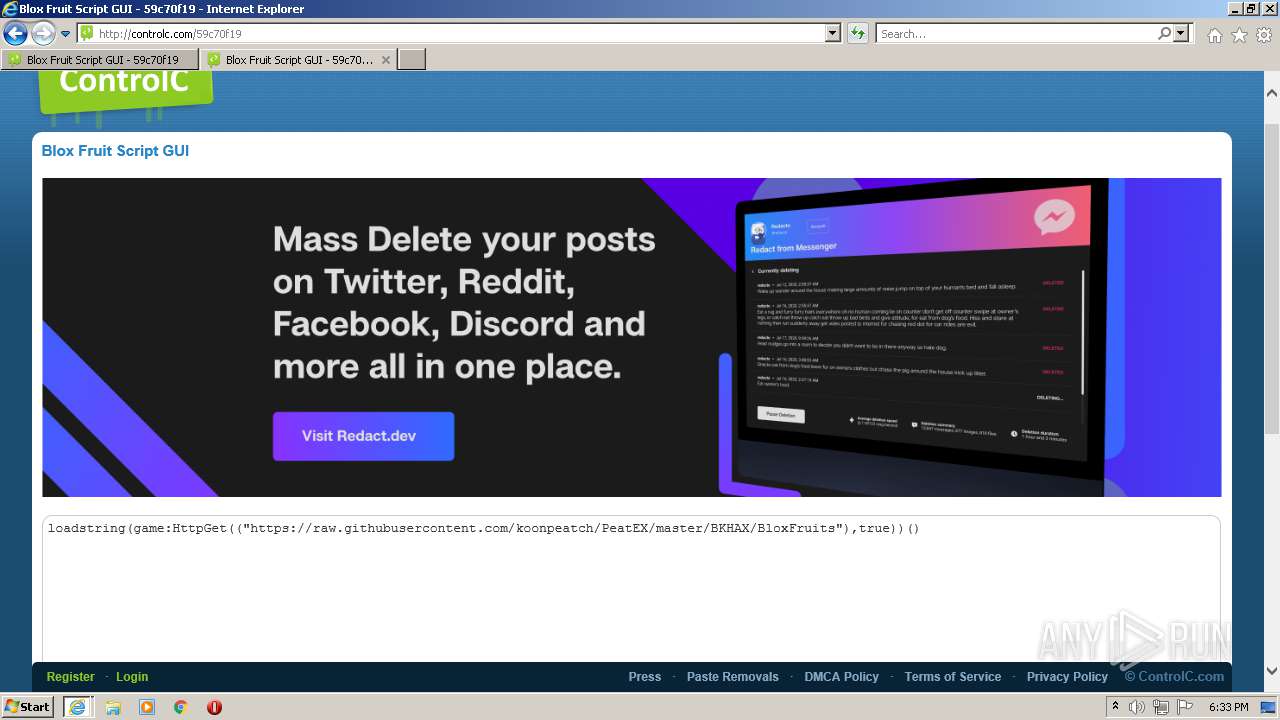The image size is (1280, 720).
Task: Click the Messenger icon in the ad
Action: tap(1054, 216)
